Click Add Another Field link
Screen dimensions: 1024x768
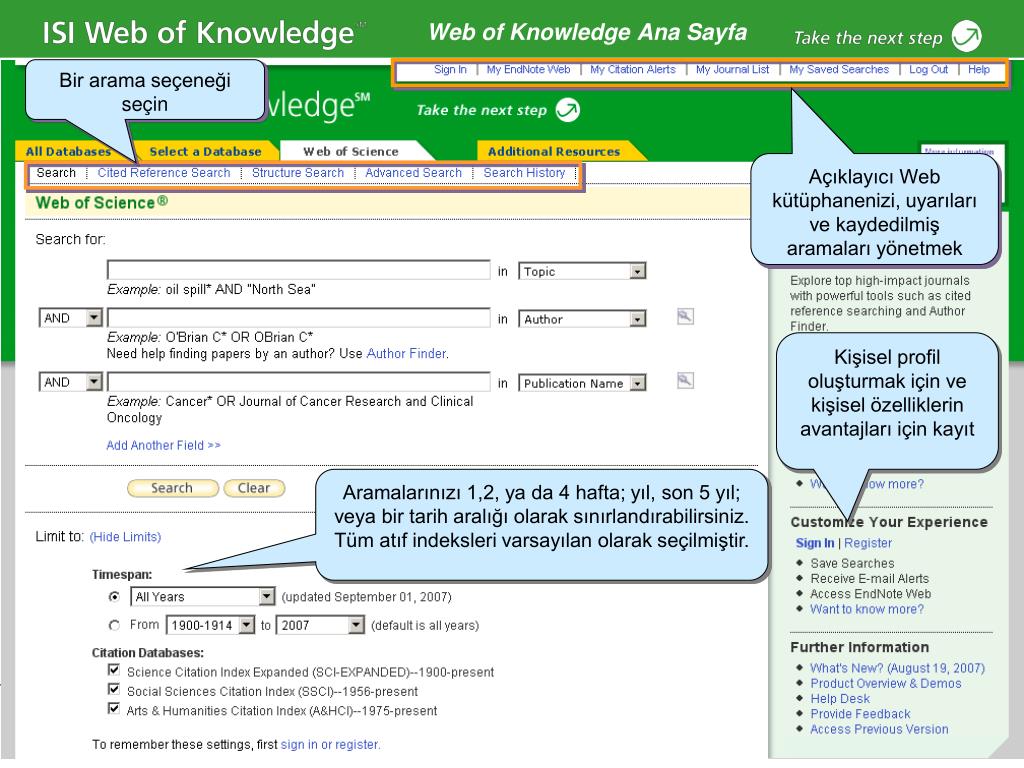[163, 445]
